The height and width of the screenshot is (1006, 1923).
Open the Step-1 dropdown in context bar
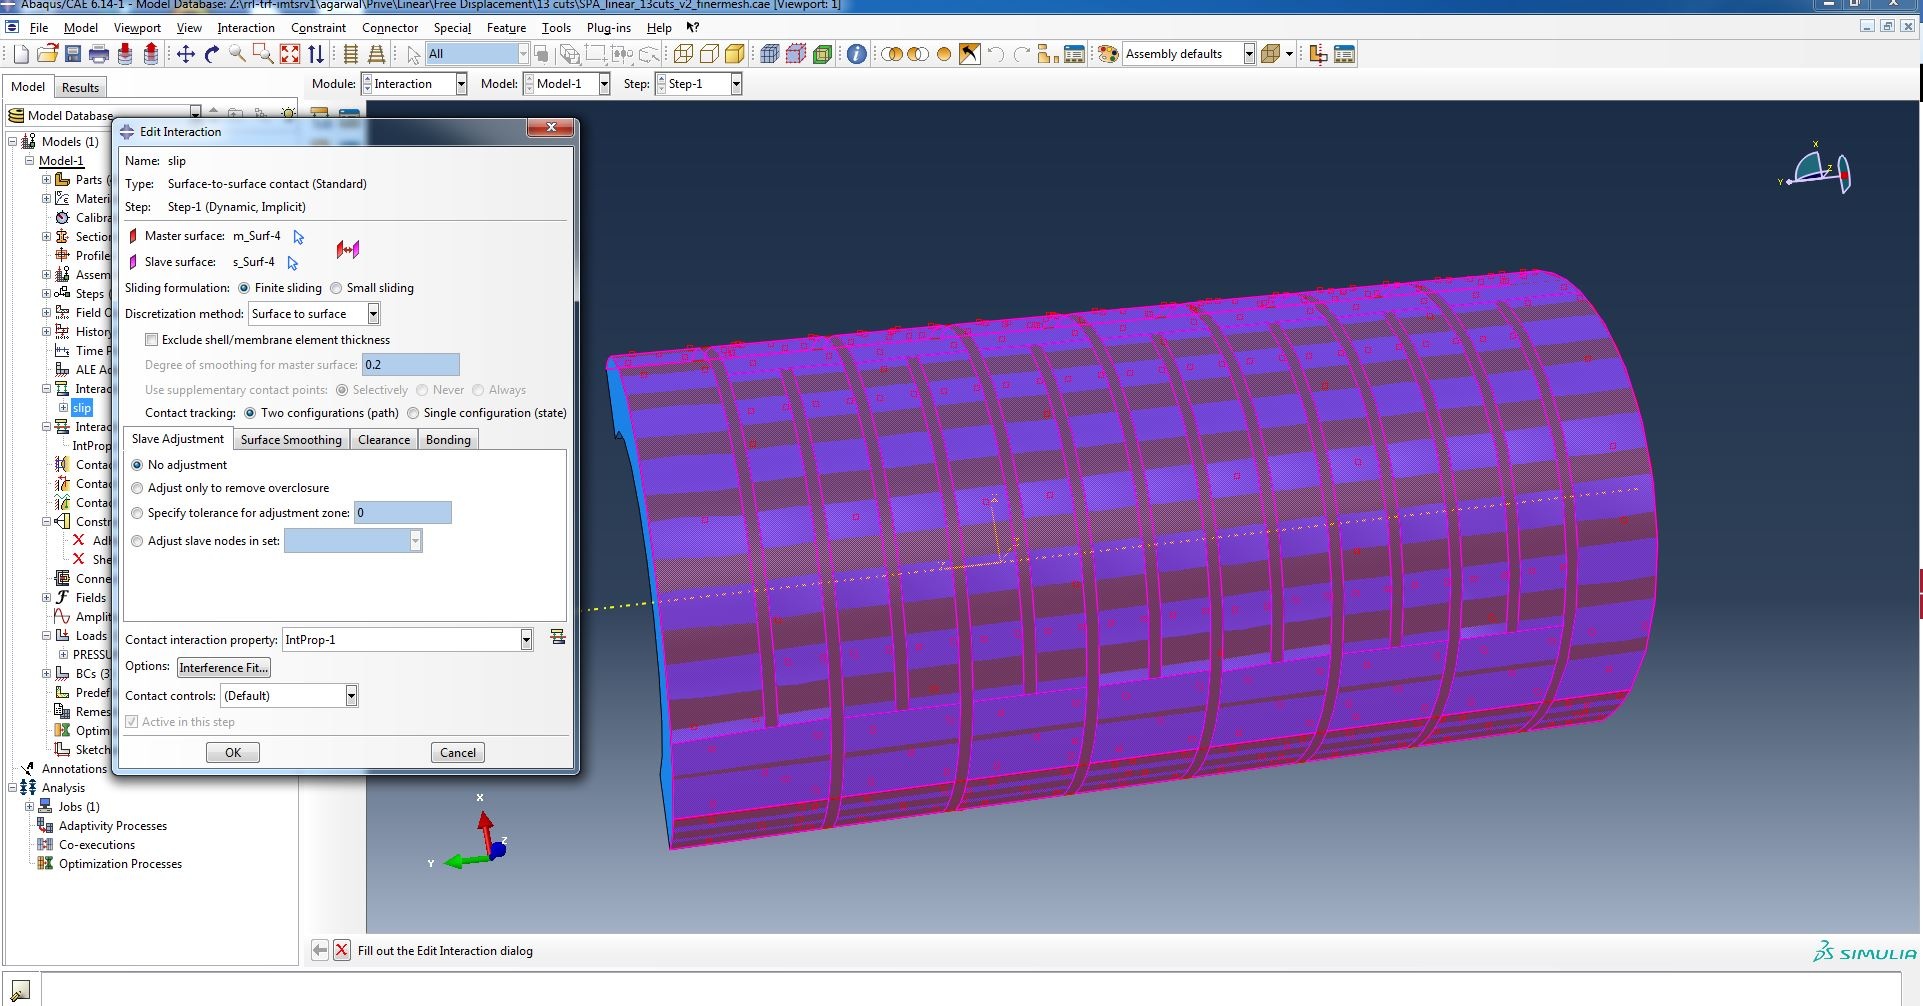pos(736,84)
